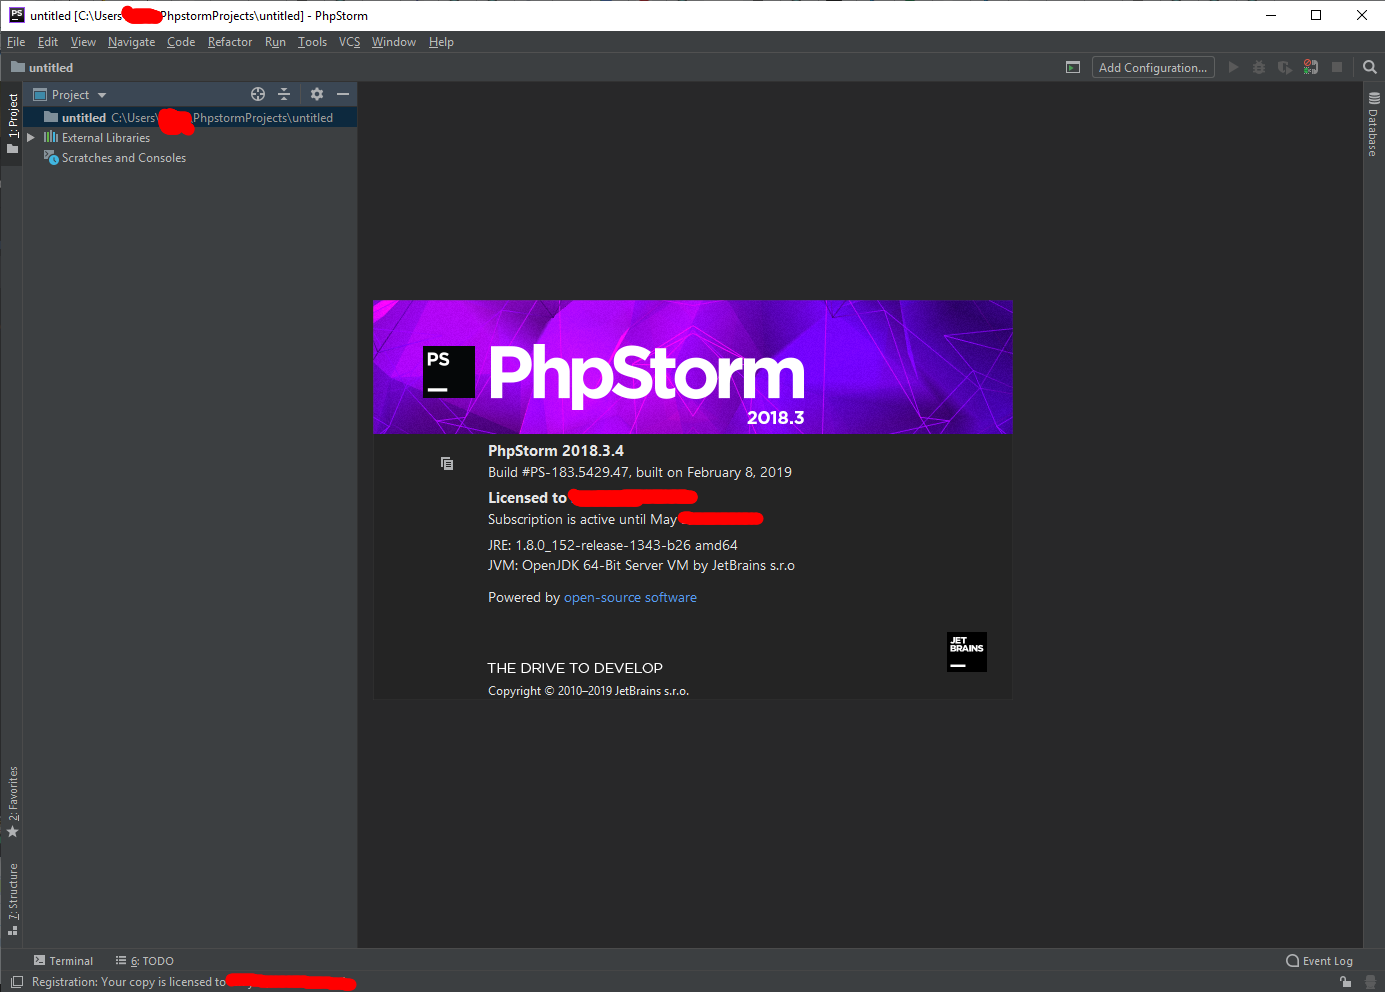Click the JetBrains logo in About dialog
The image size is (1385, 992).
click(967, 652)
